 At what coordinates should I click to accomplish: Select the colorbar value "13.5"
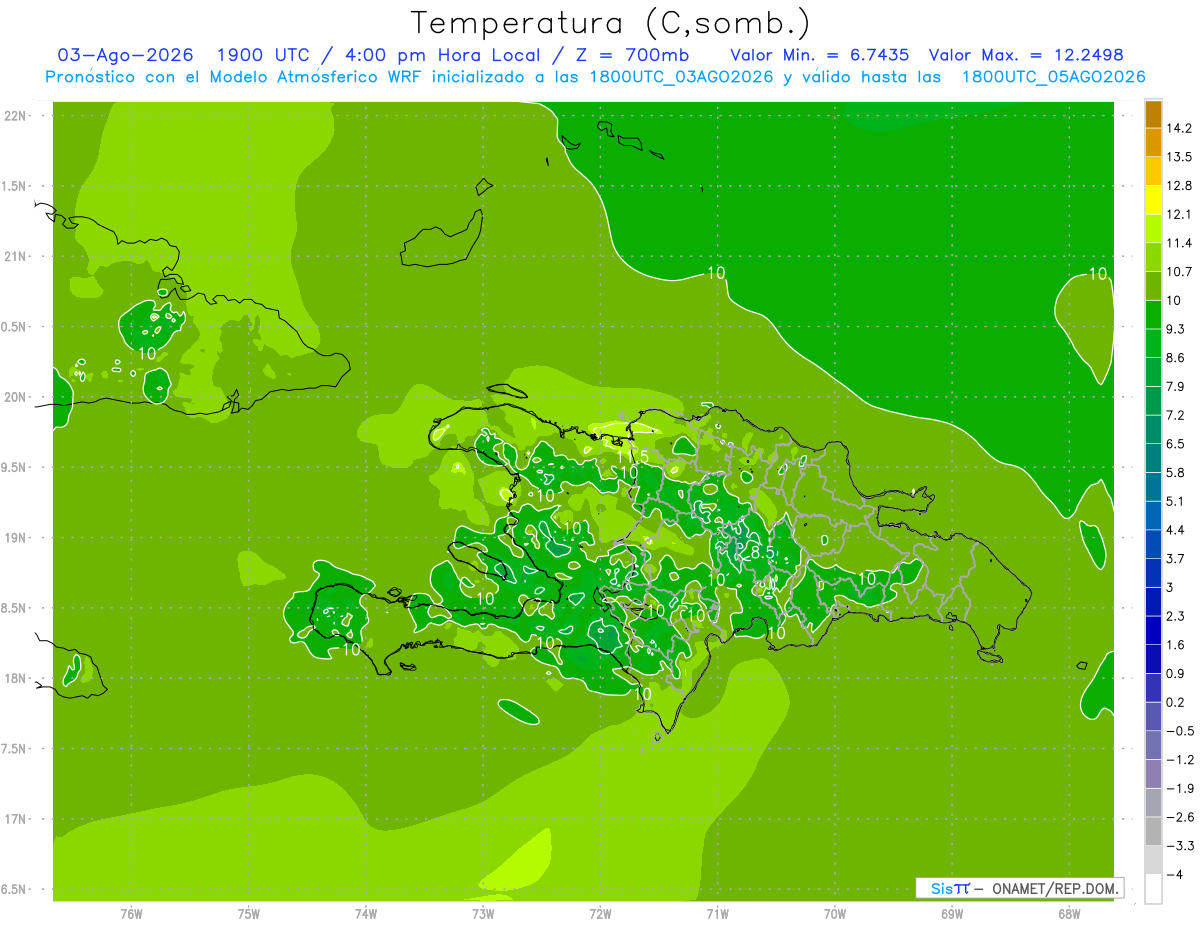[x=1179, y=157]
